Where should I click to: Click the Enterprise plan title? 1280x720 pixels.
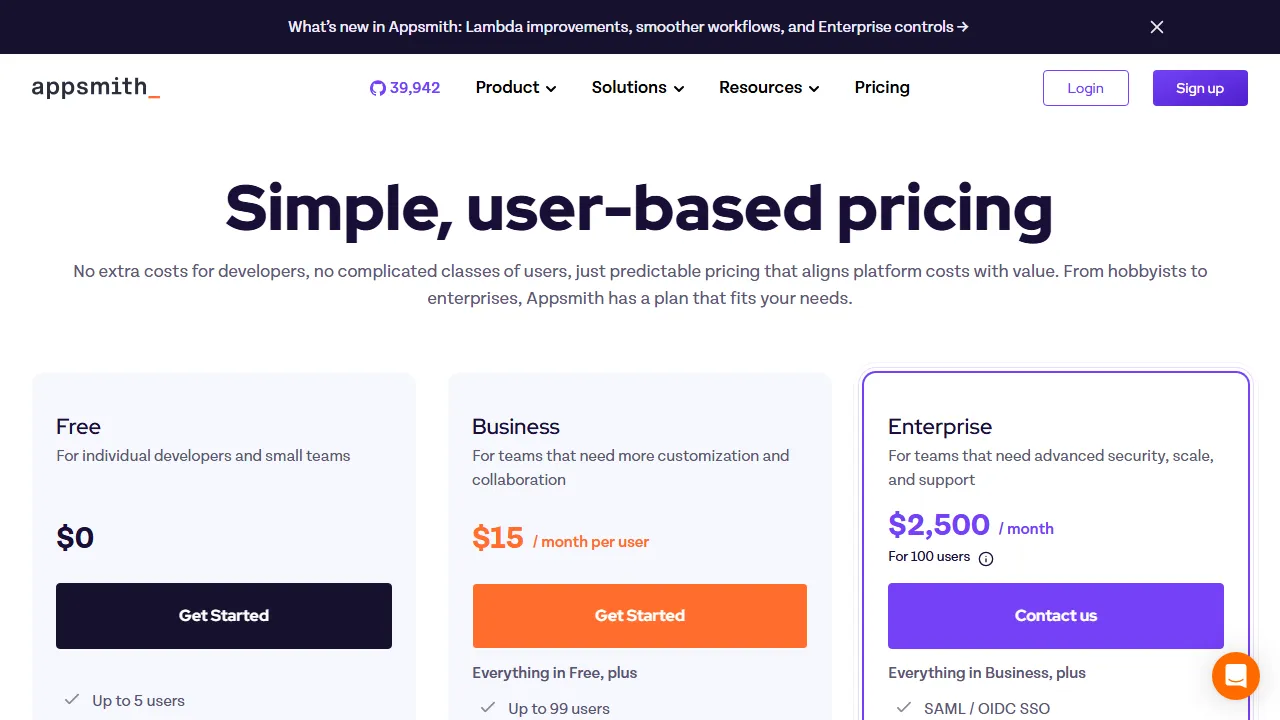(940, 427)
